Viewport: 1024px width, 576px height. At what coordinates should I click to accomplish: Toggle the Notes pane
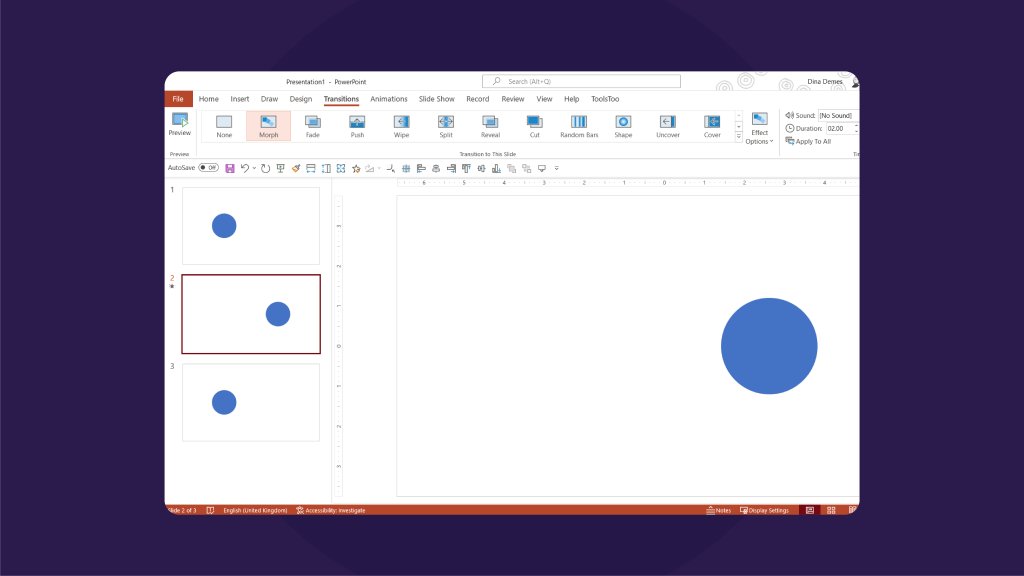(719, 510)
